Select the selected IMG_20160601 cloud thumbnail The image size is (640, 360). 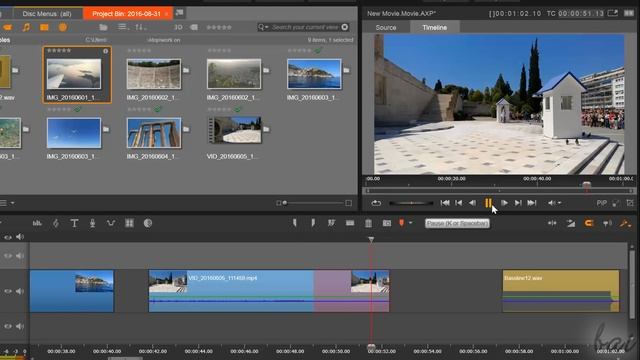[x=74, y=74]
